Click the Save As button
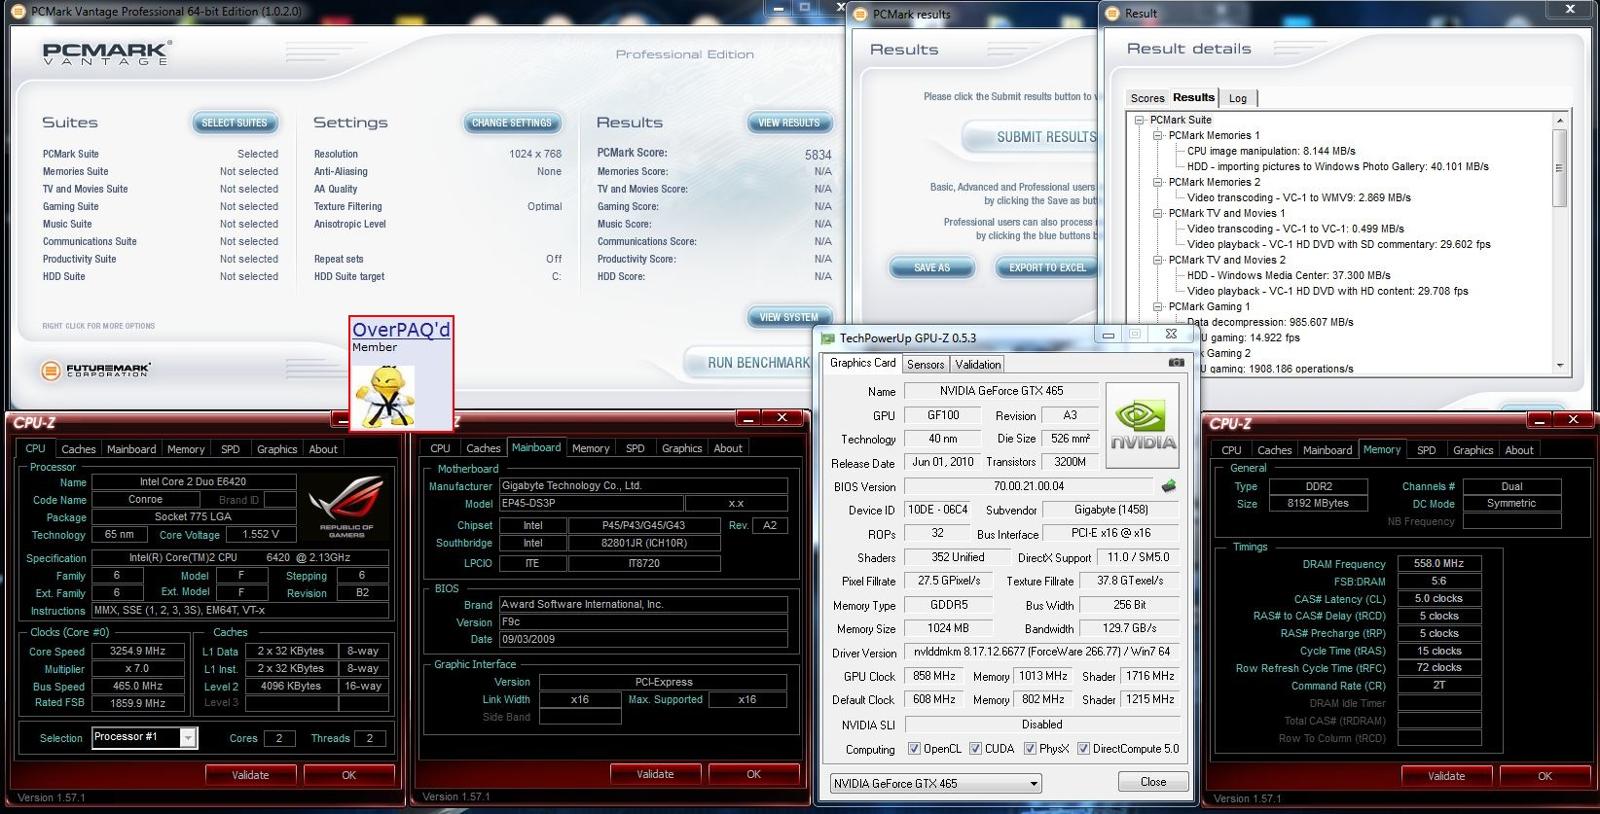This screenshot has height=814, width=1600. (932, 268)
